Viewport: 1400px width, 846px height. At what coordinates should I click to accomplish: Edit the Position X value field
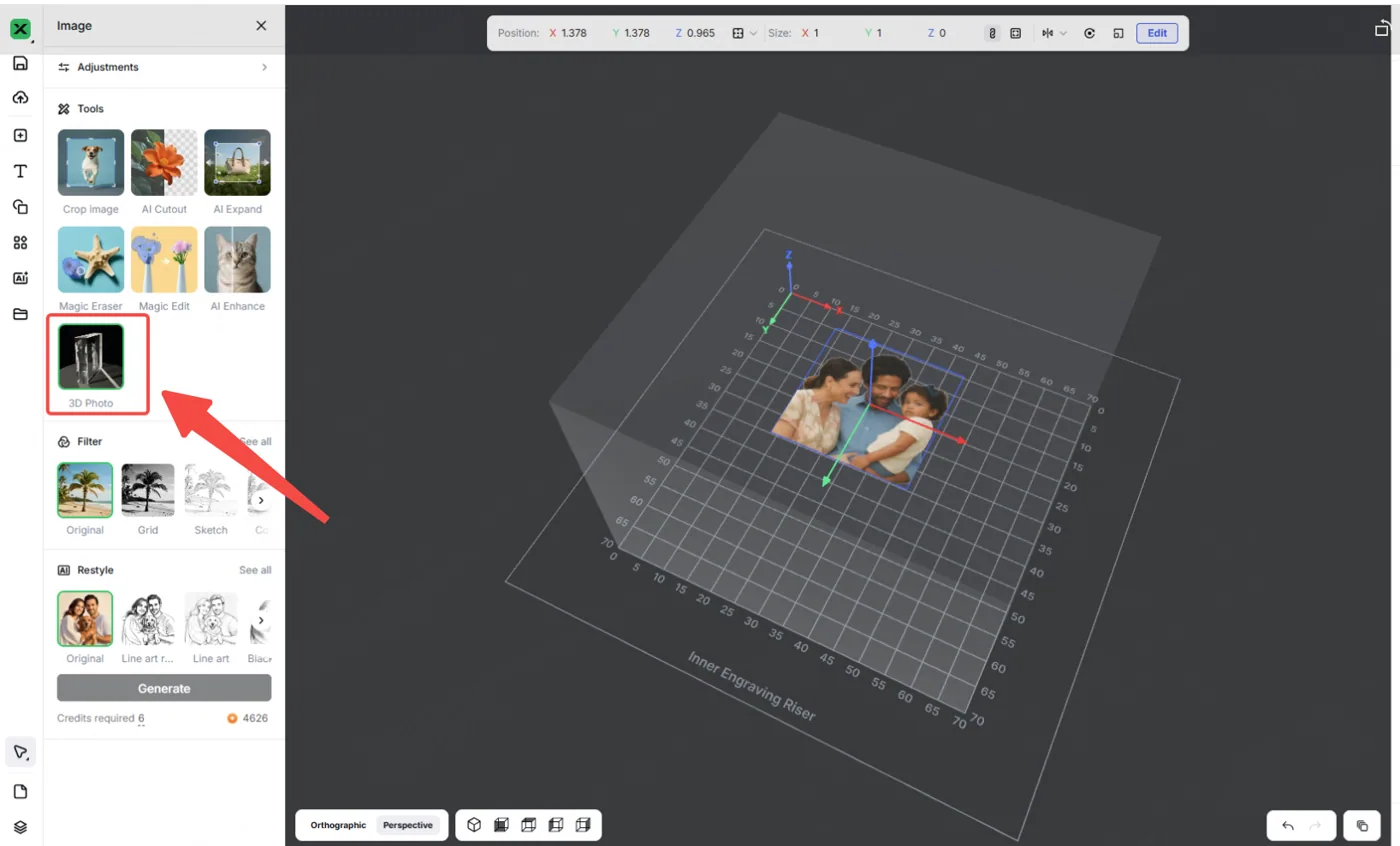click(575, 33)
